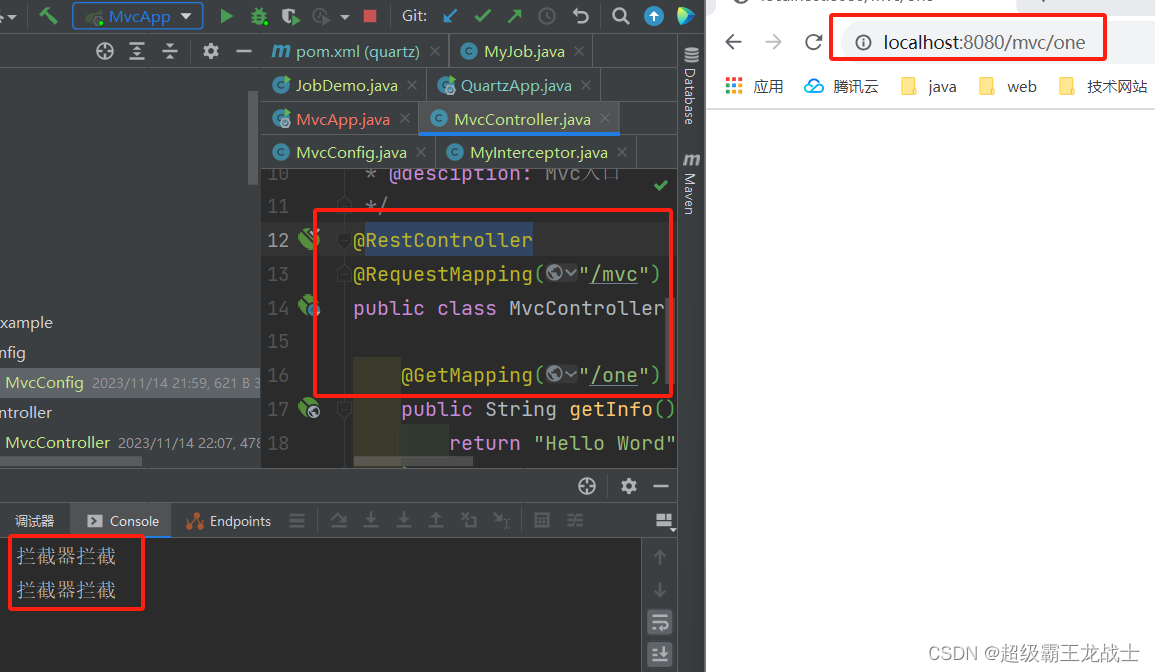Close the MyInterceptor.java tab
The image size is (1155, 672).
pos(622,152)
